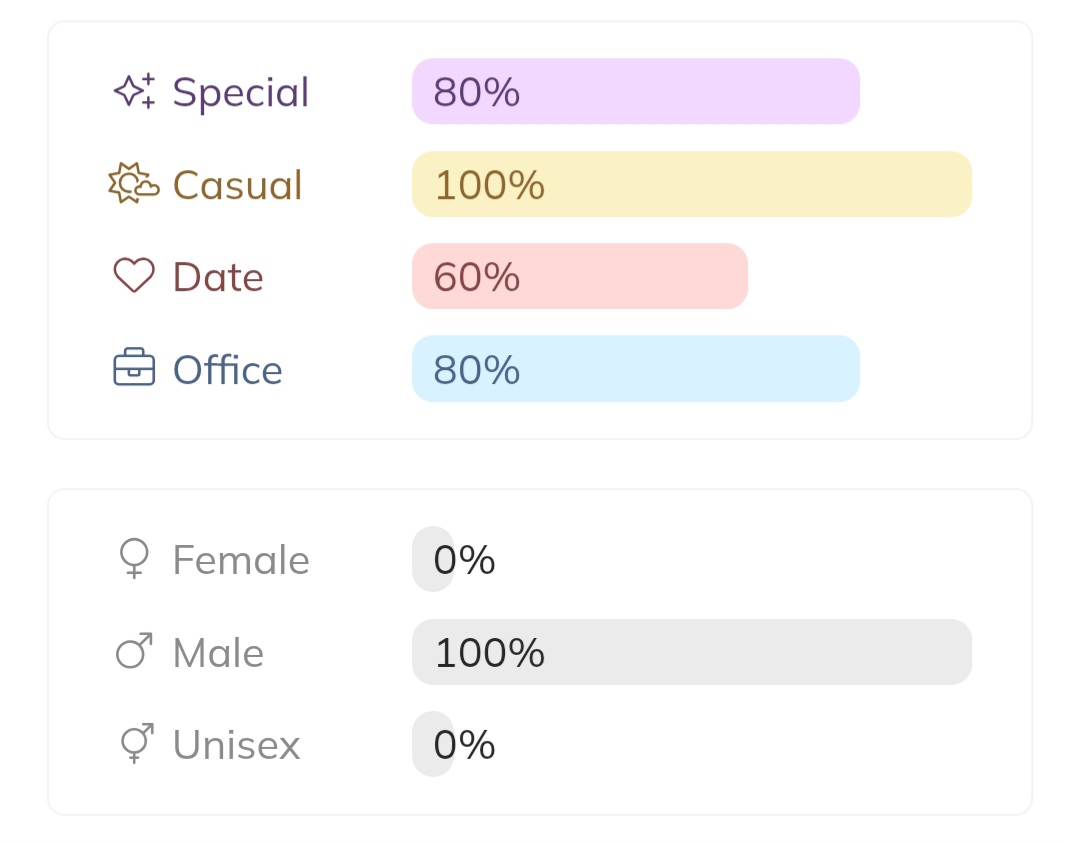Click the 0% Female rating bar
This screenshot has height=842, width=1065.
[x=433, y=559]
